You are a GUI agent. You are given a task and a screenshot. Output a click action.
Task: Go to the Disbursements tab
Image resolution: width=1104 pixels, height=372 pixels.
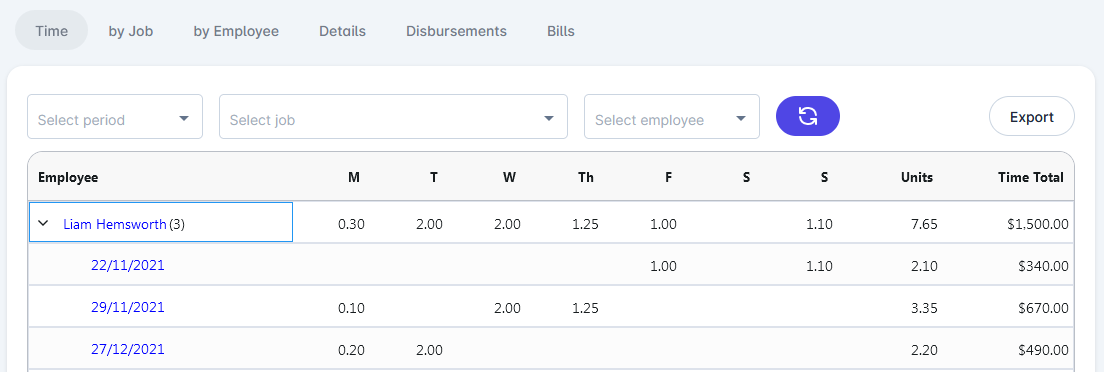[x=456, y=31]
